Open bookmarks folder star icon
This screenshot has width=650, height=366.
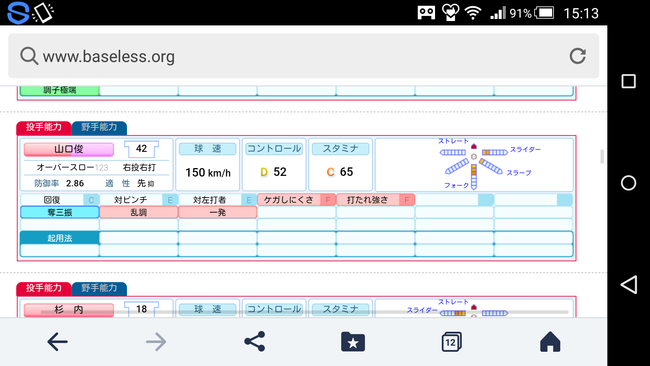[353, 342]
